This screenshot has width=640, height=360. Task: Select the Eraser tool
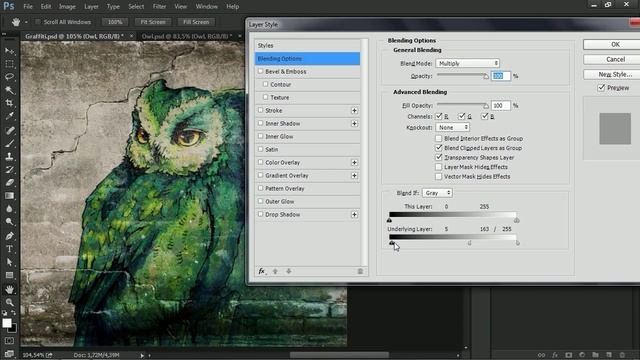click(x=9, y=182)
